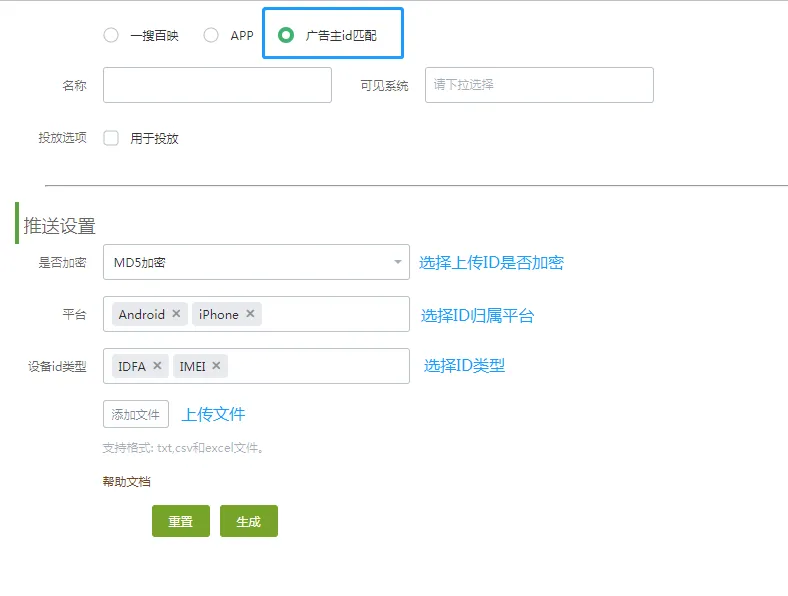This screenshot has height=596, width=788.
Task: Enable the 用于投放 checkbox
Action: pos(111,138)
